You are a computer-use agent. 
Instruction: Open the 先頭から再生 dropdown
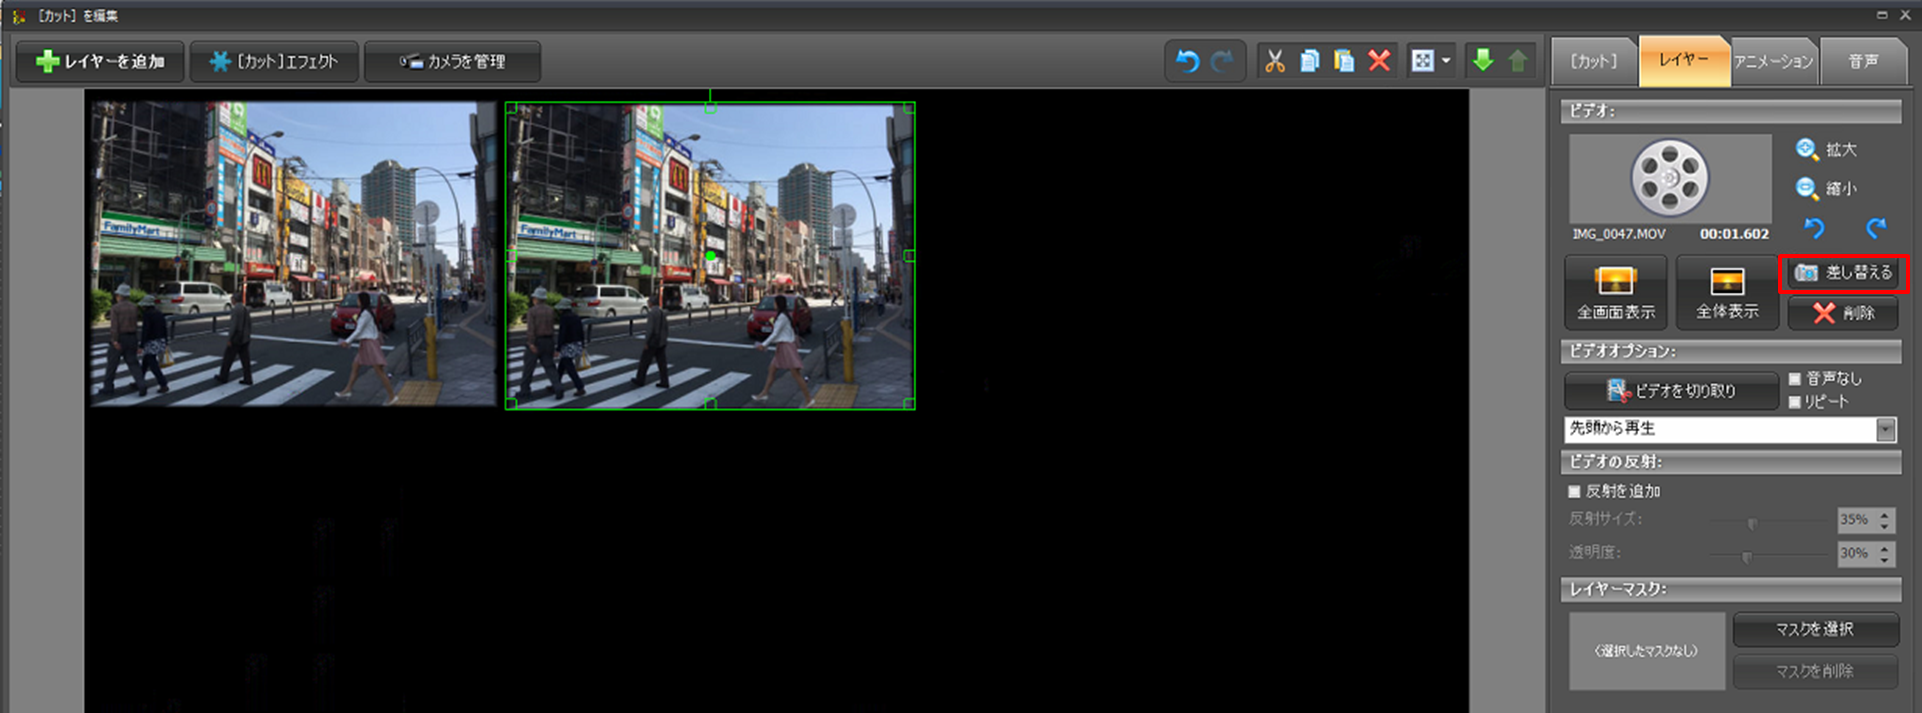pyautogui.click(x=1885, y=429)
